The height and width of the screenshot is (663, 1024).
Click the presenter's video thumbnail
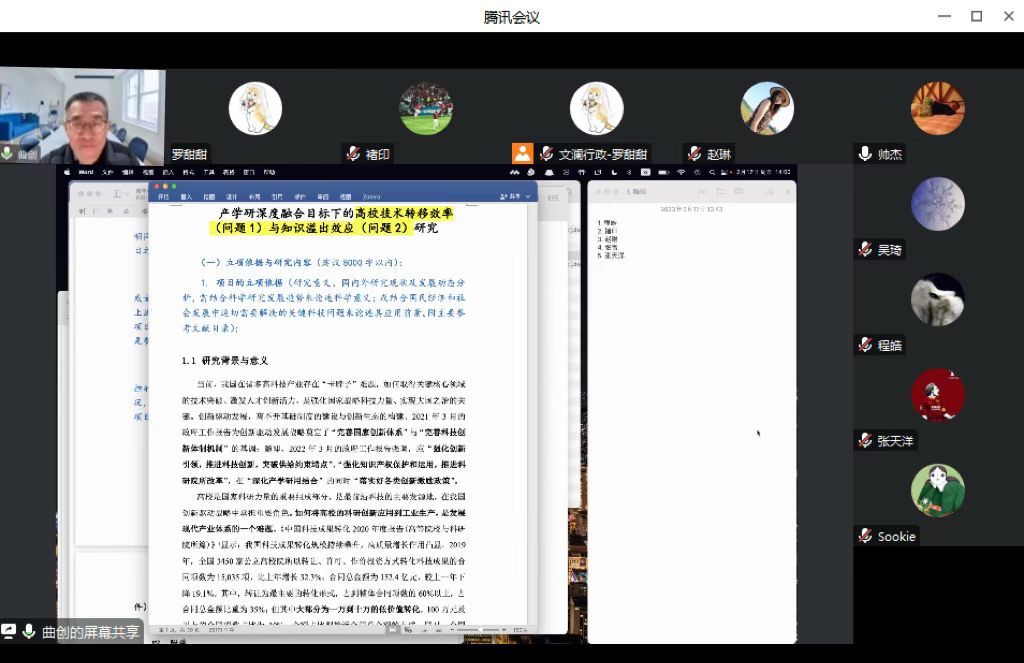click(x=82, y=115)
